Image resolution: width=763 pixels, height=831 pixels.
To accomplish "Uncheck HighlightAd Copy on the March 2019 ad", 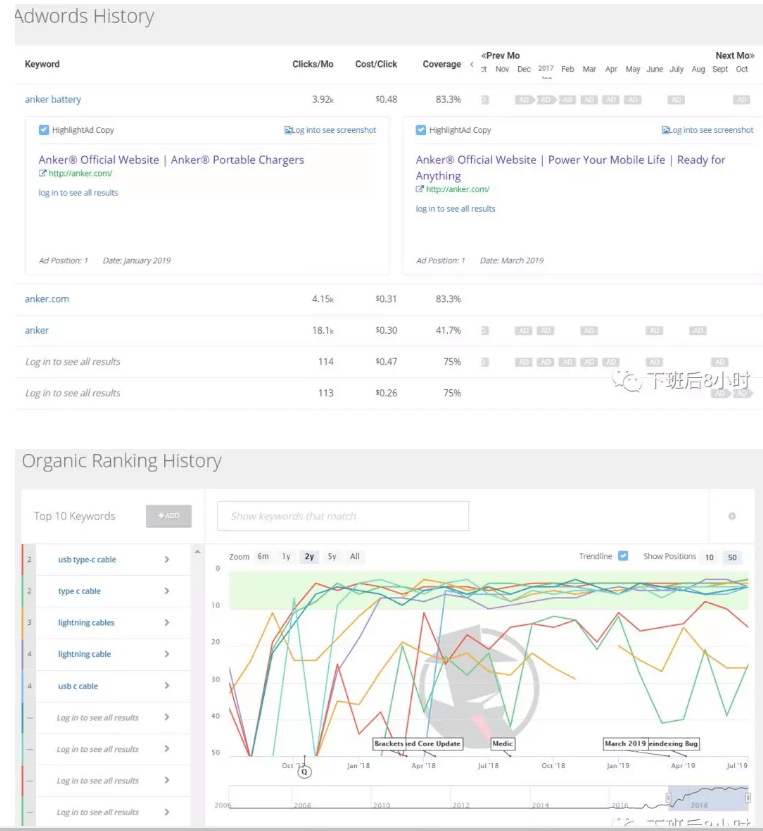I will pyautogui.click(x=421, y=130).
